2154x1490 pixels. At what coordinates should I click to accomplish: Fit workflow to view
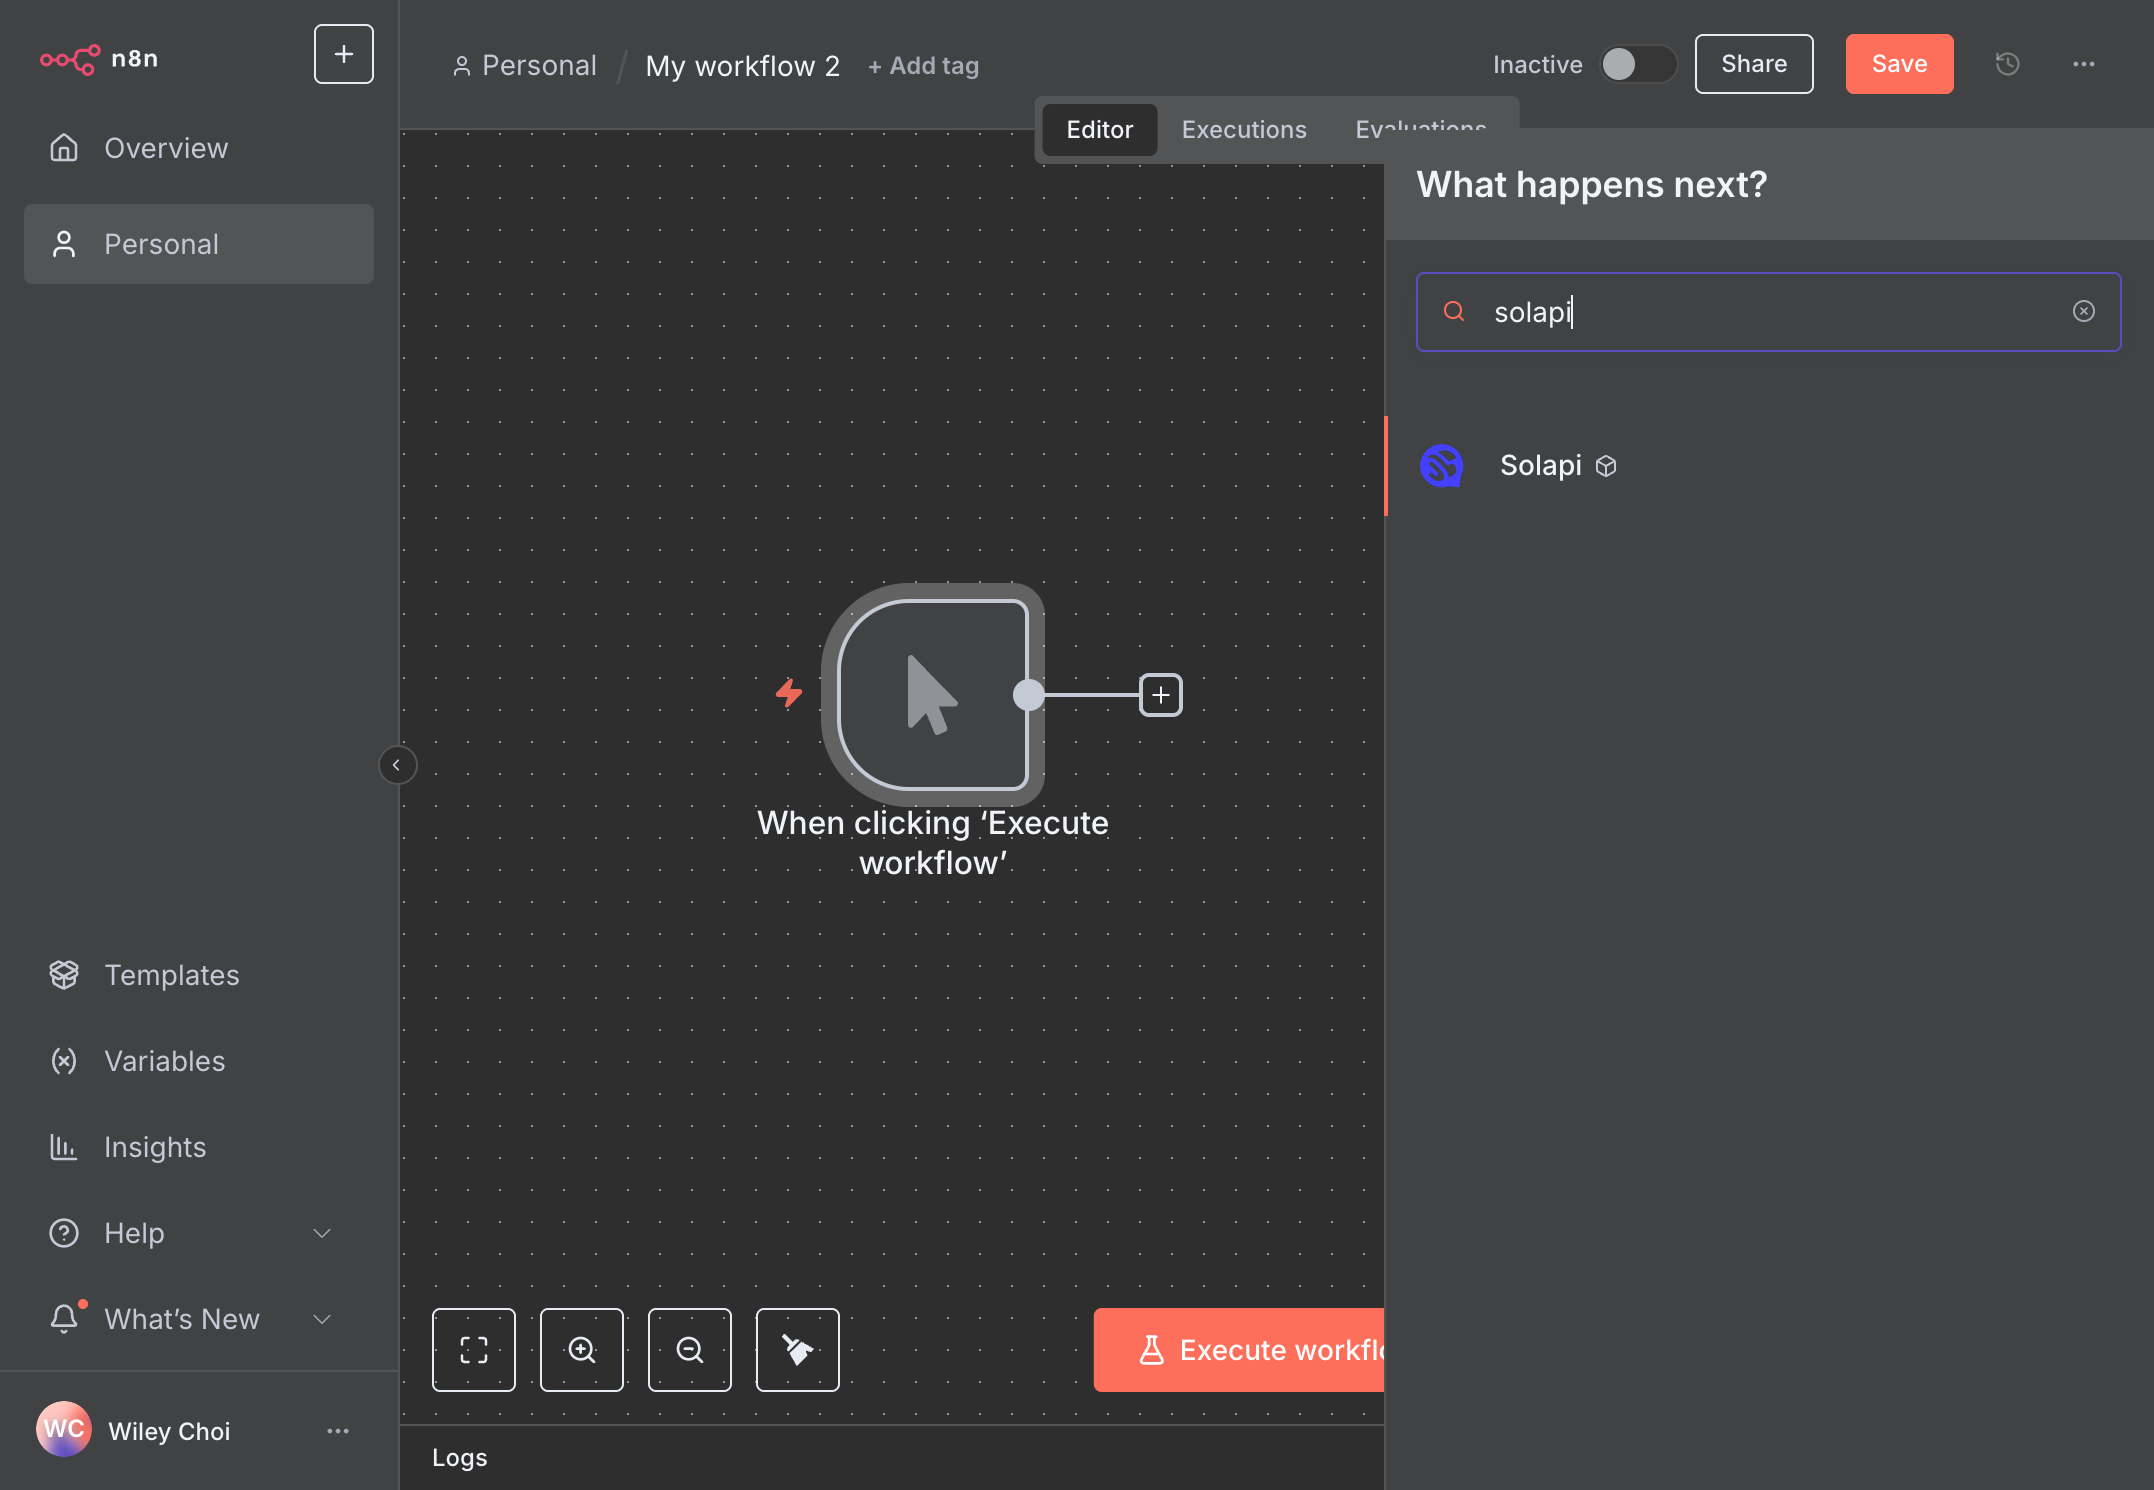[474, 1350]
